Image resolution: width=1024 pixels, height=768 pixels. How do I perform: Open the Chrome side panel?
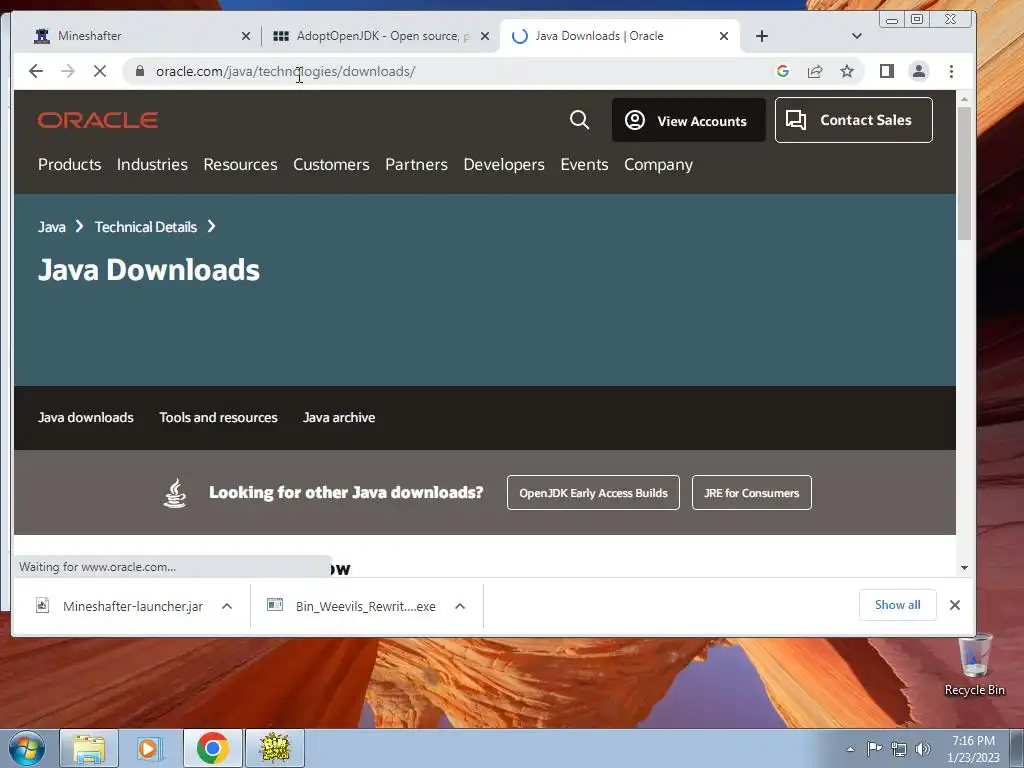click(x=886, y=71)
